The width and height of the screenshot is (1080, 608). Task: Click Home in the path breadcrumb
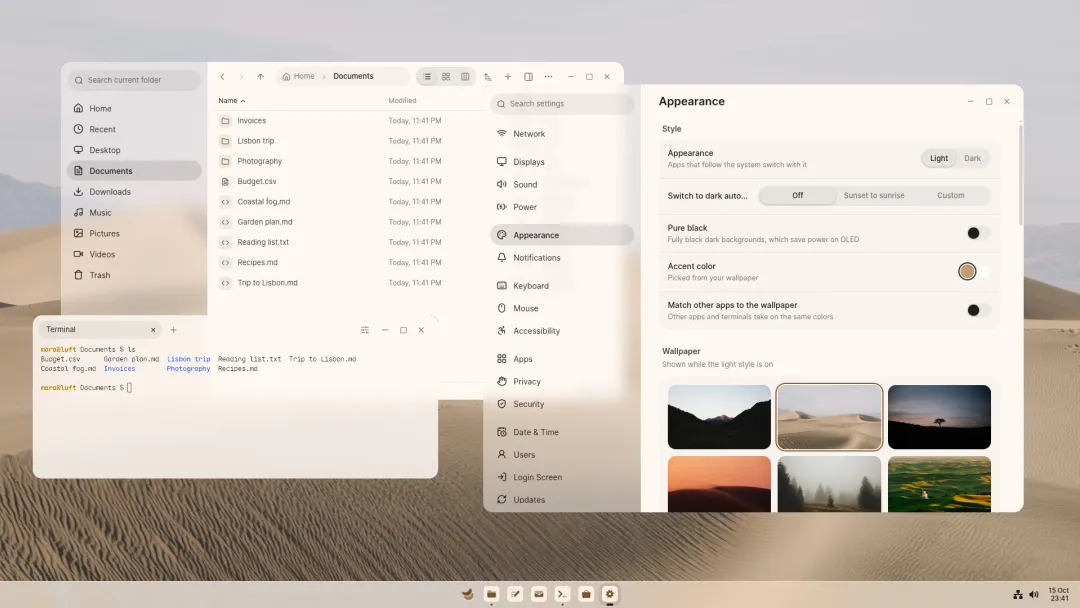[x=304, y=76]
